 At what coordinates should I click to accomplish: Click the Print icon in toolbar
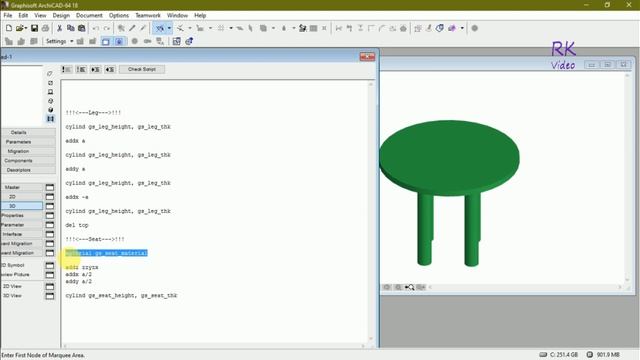(45, 28)
